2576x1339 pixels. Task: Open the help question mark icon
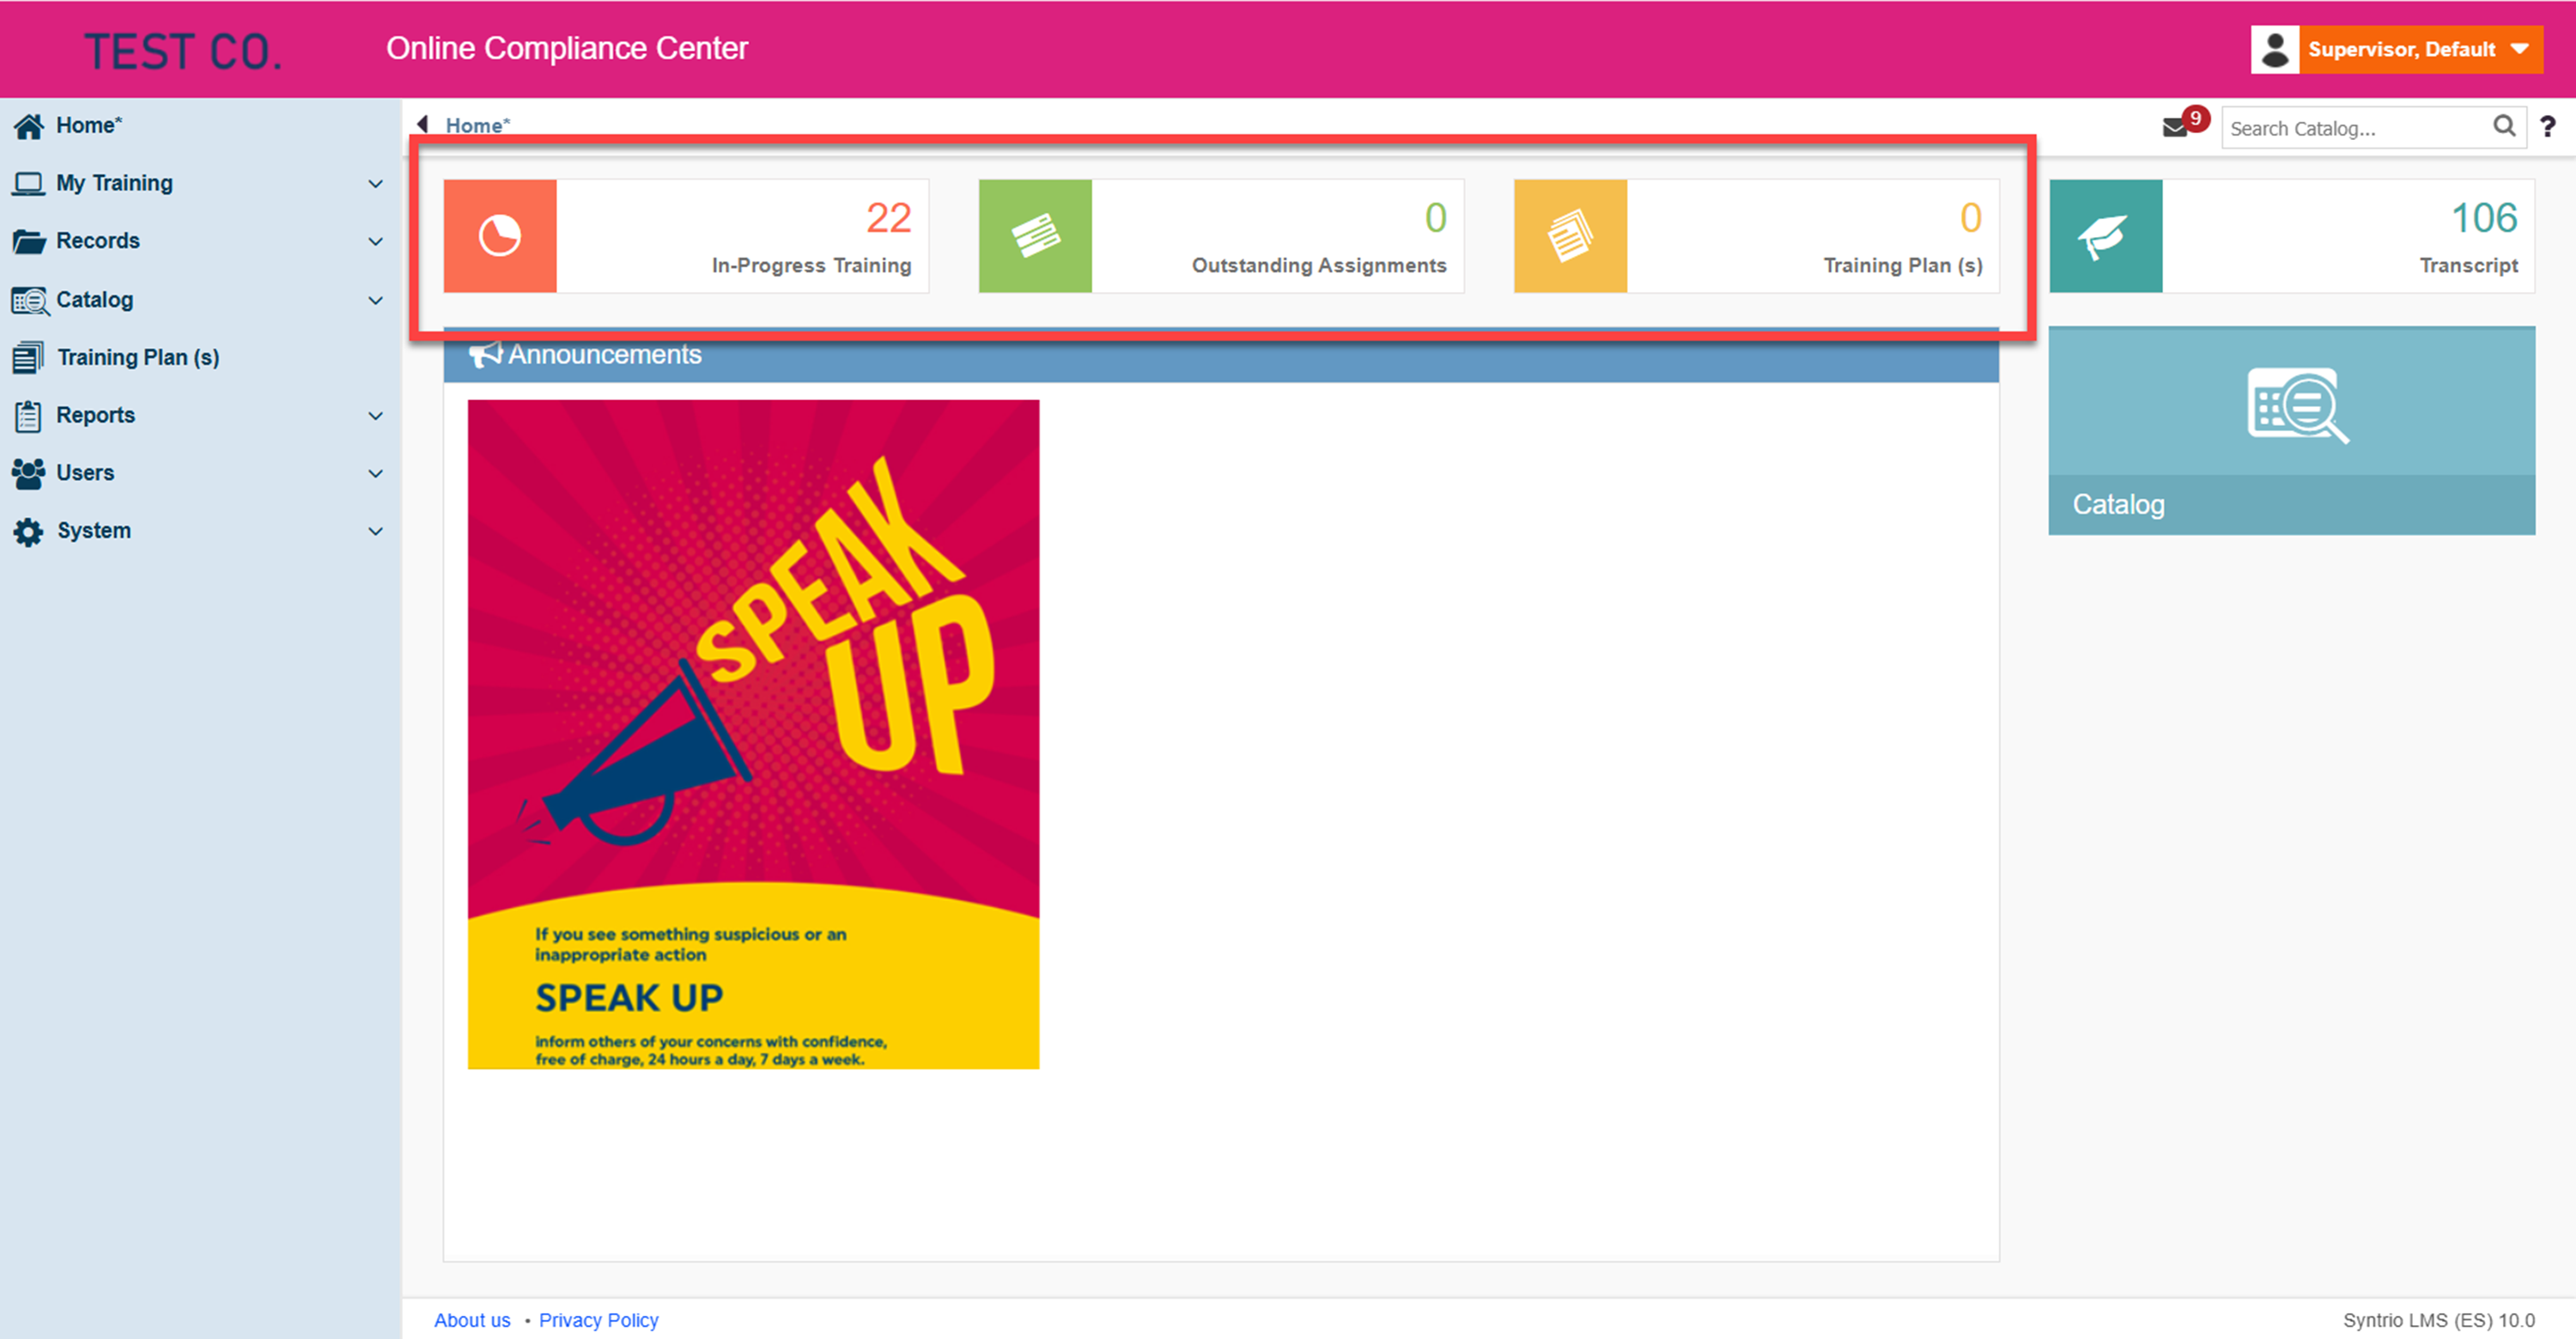click(2547, 127)
